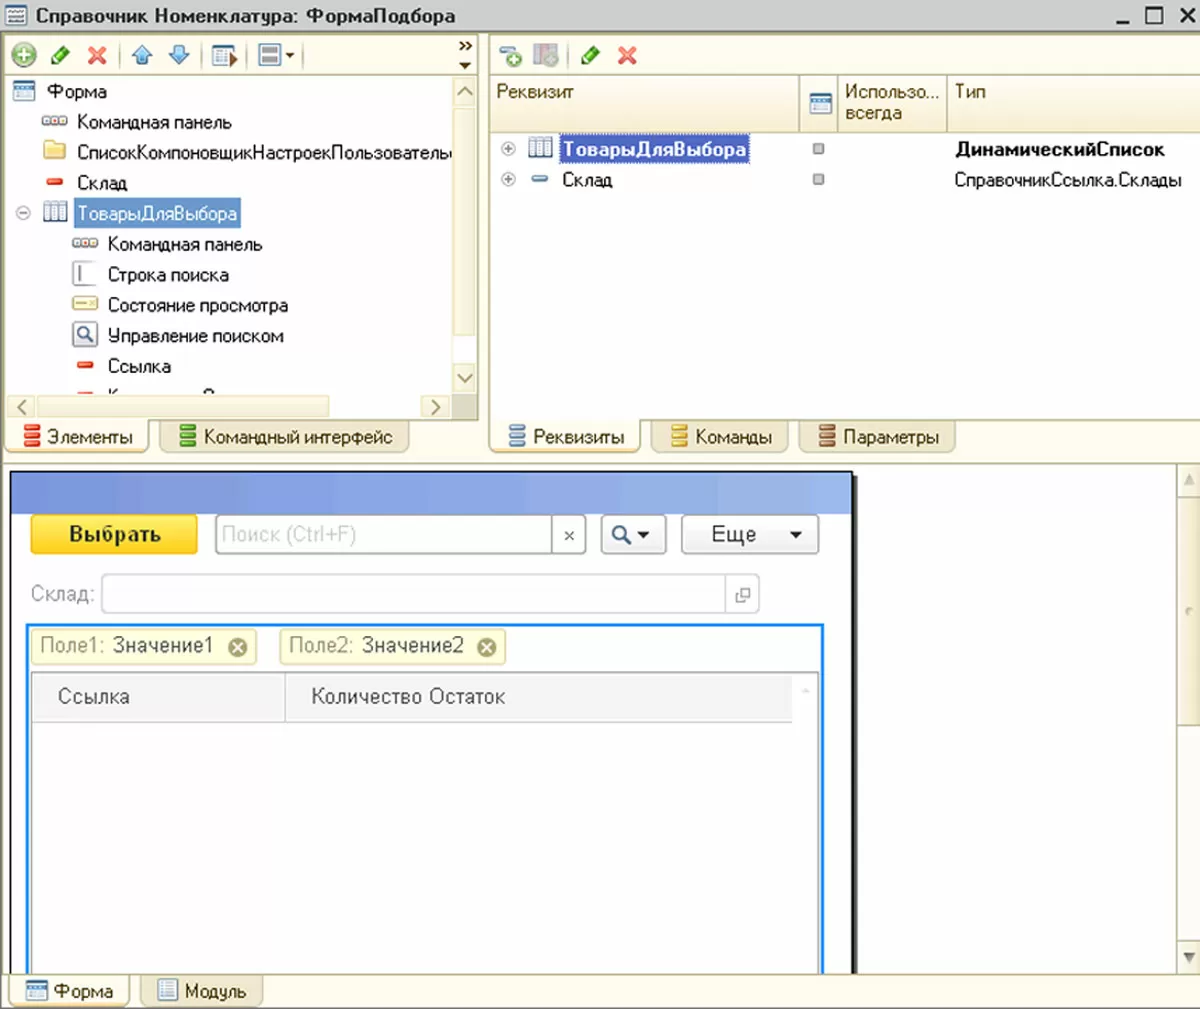Toggle 'use always' checkbox for Склад attribute
1200x1009 pixels.
(x=819, y=180)
